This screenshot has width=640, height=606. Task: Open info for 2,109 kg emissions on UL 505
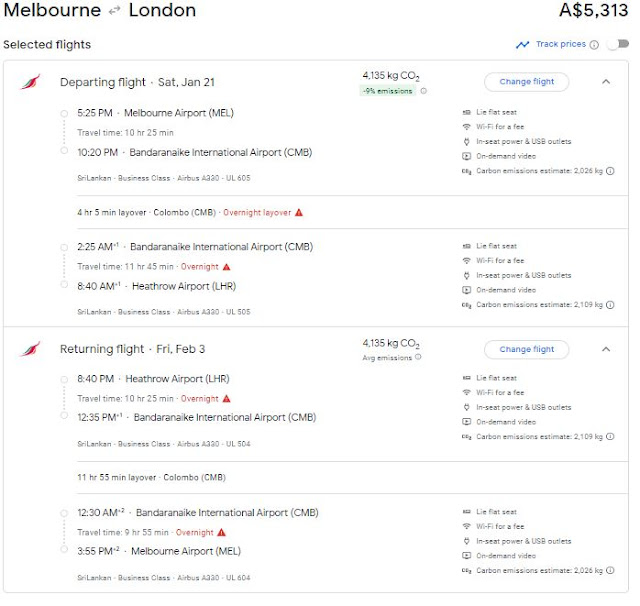(610, 305)
